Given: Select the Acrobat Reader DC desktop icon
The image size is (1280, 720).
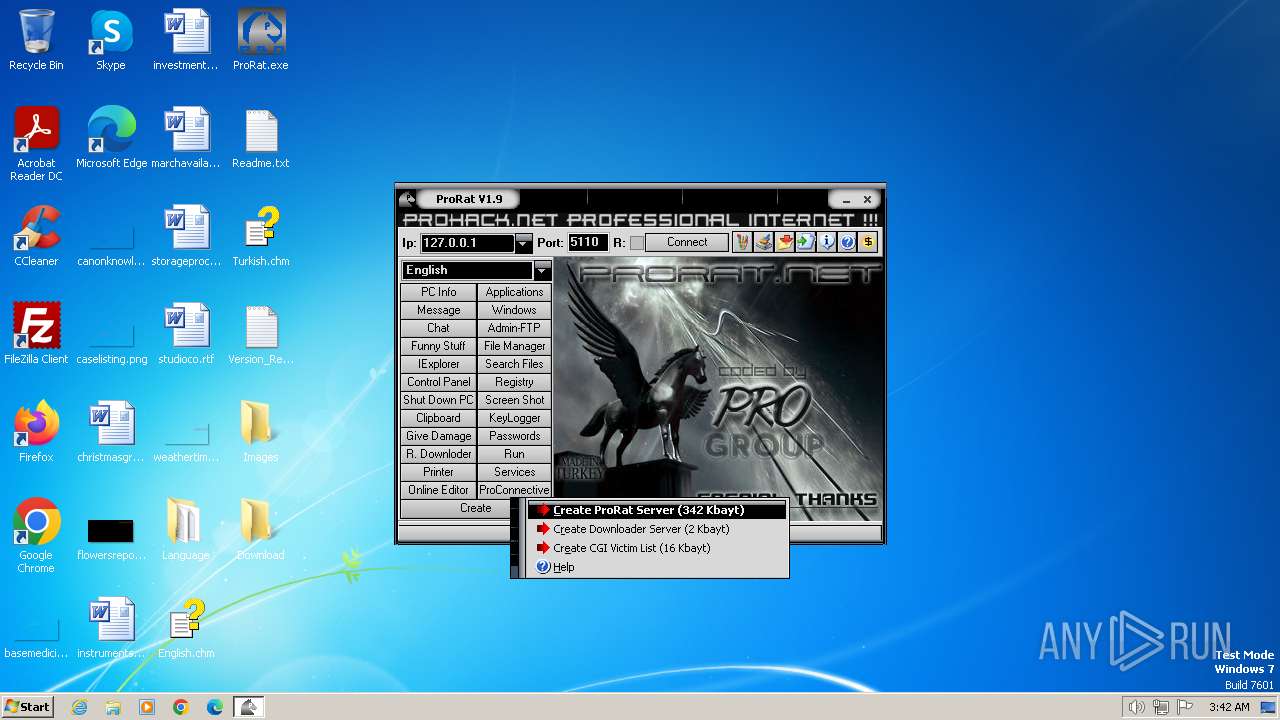Looking at the screenshot, I should pos(36,145).
